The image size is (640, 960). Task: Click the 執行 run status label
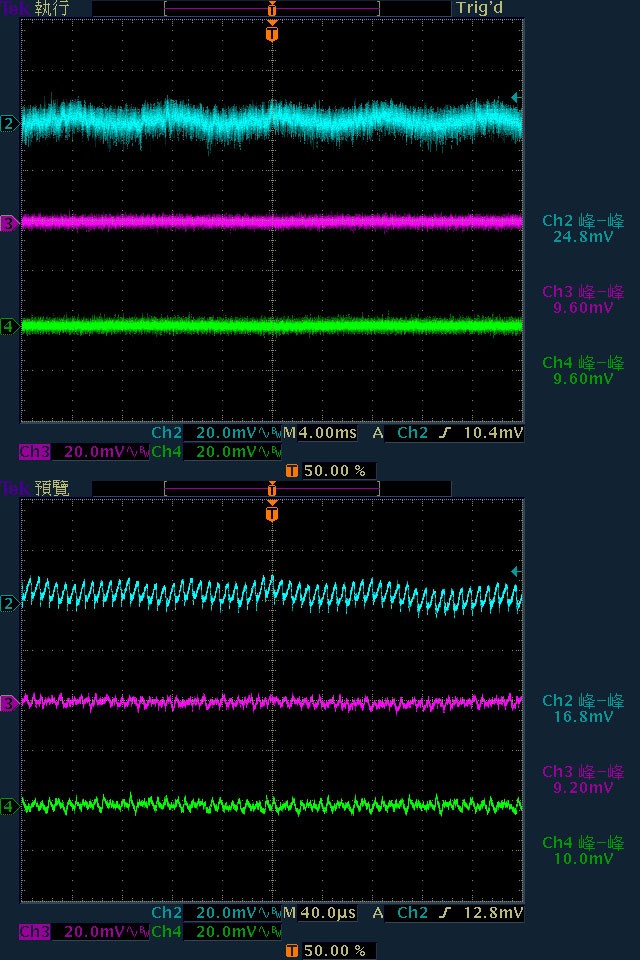tap(52, 9)
